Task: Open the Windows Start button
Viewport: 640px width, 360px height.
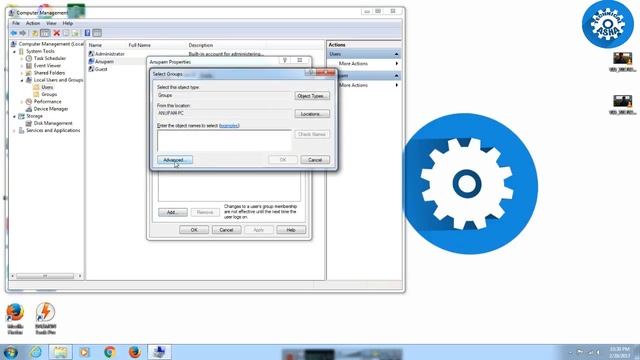Action: (10, 352)
